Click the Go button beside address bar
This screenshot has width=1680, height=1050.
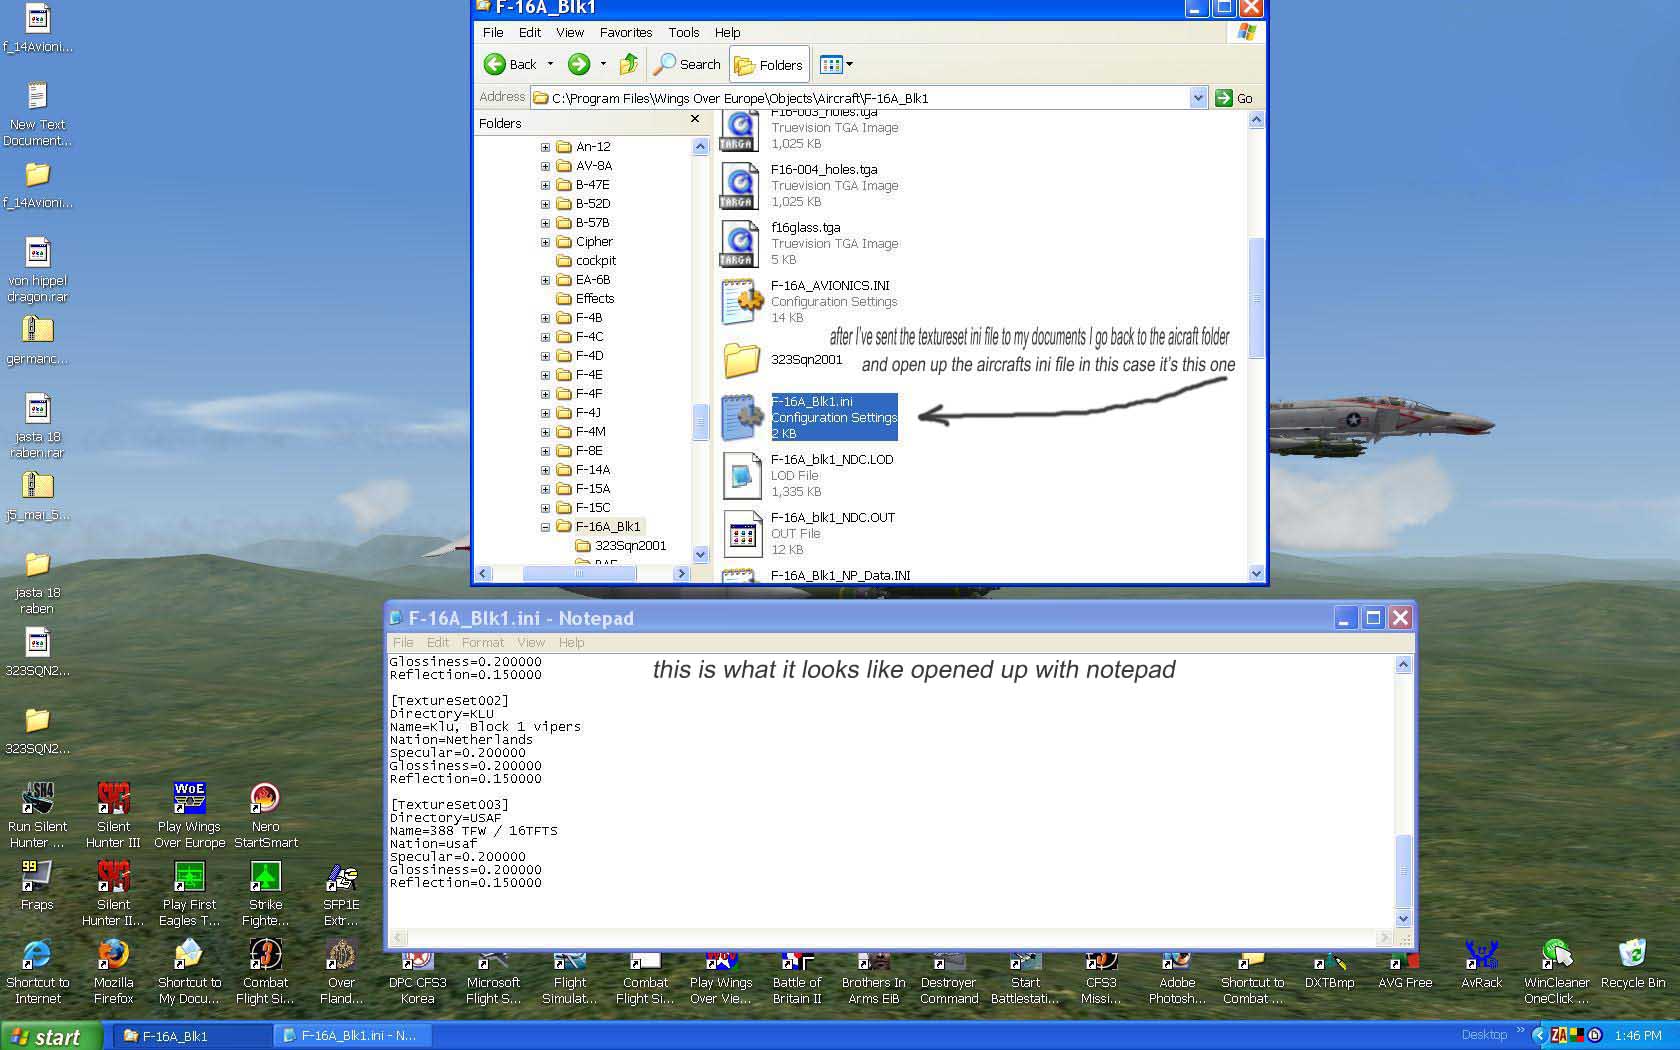(1234, 98)
